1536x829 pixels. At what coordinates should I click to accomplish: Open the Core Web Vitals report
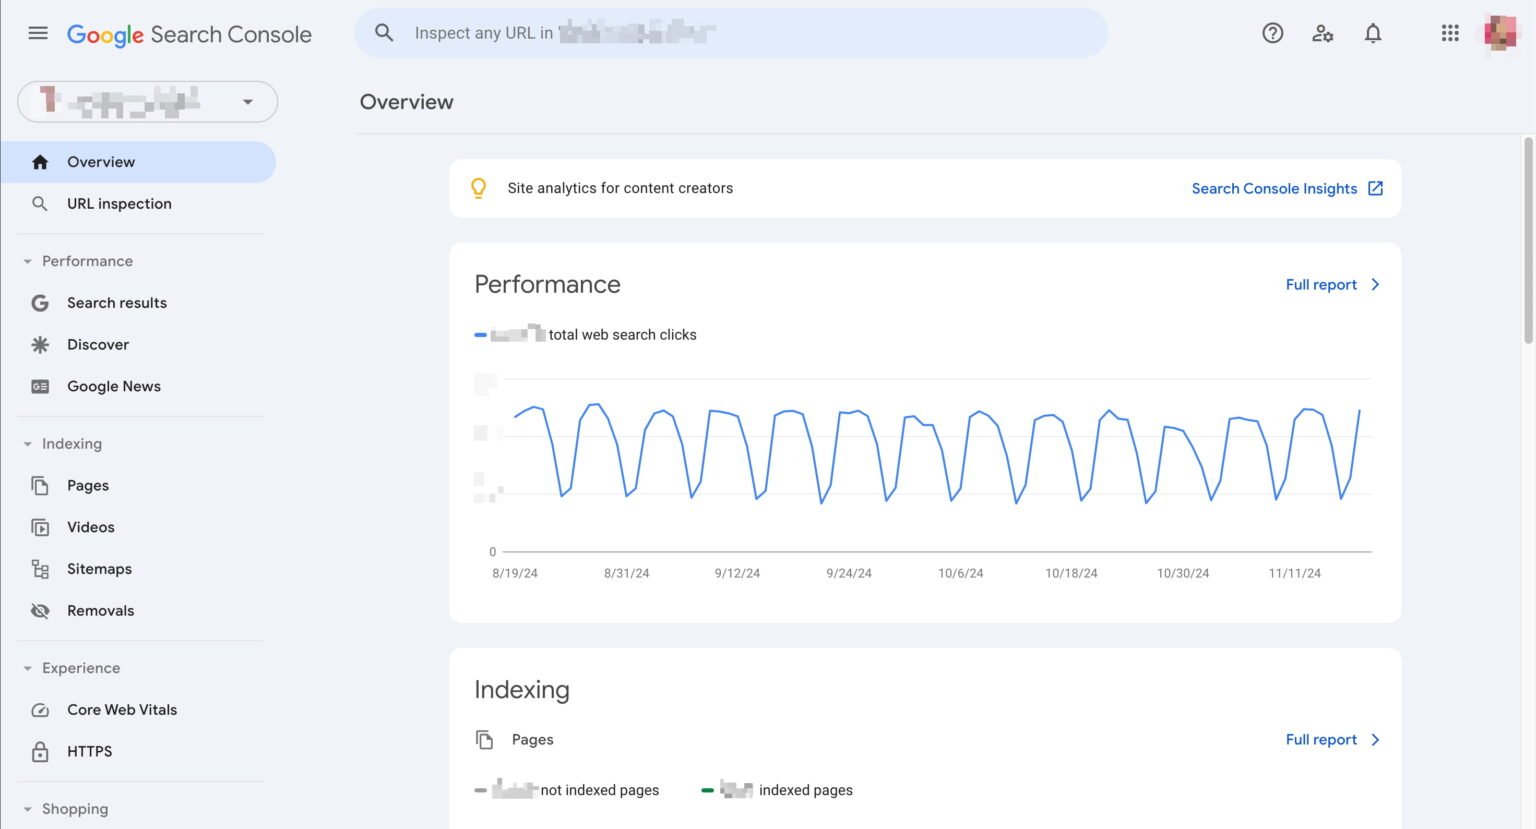pyautogui.click(x=121, y=709)
